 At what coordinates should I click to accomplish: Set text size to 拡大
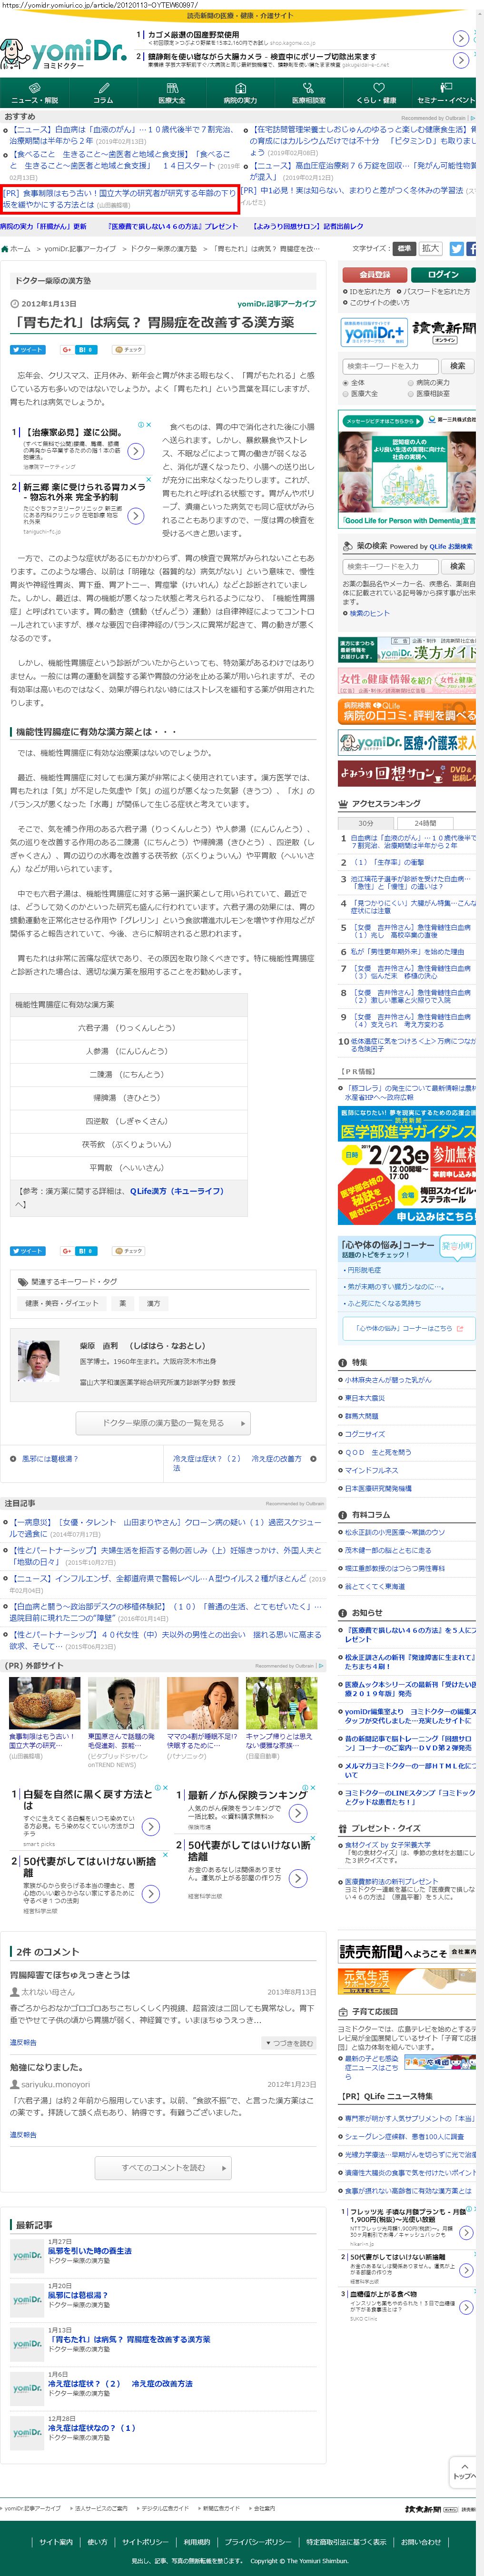coord(430,248)
